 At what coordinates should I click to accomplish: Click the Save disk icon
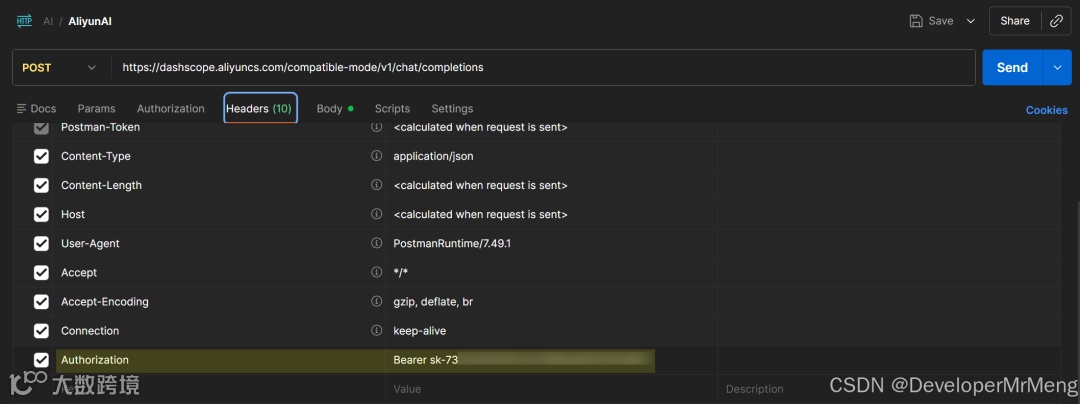916,21
